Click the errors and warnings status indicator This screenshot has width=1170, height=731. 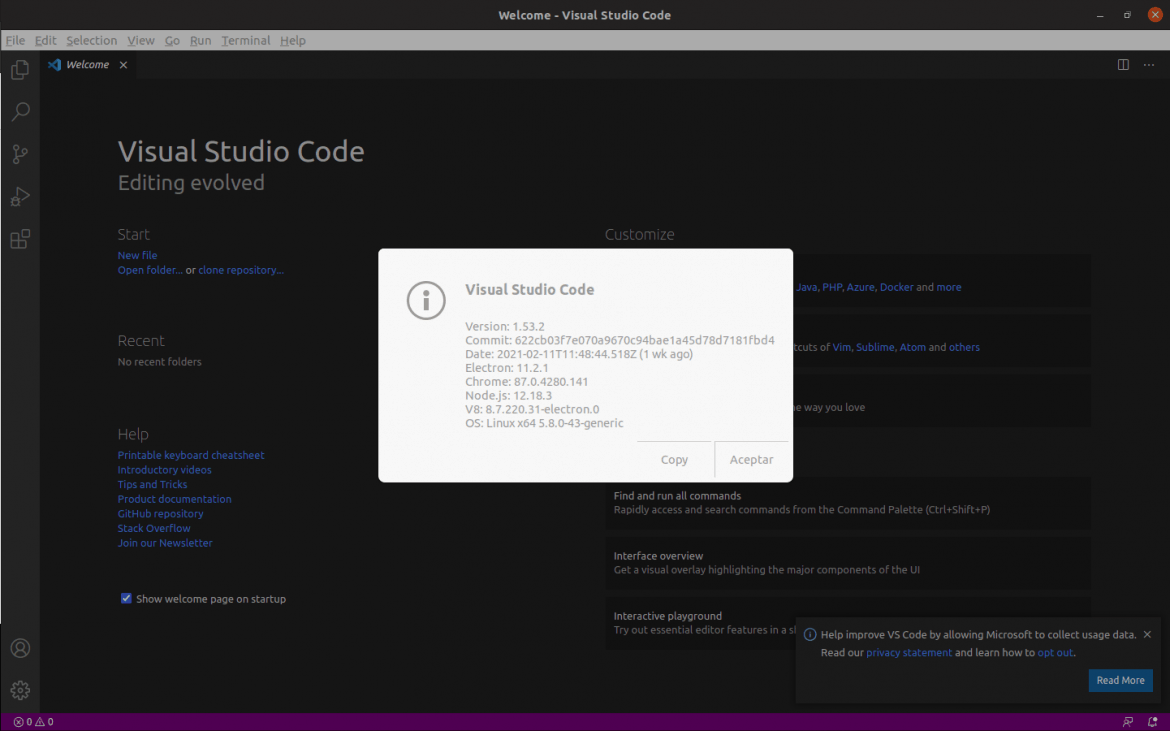[x=34, y=722]
